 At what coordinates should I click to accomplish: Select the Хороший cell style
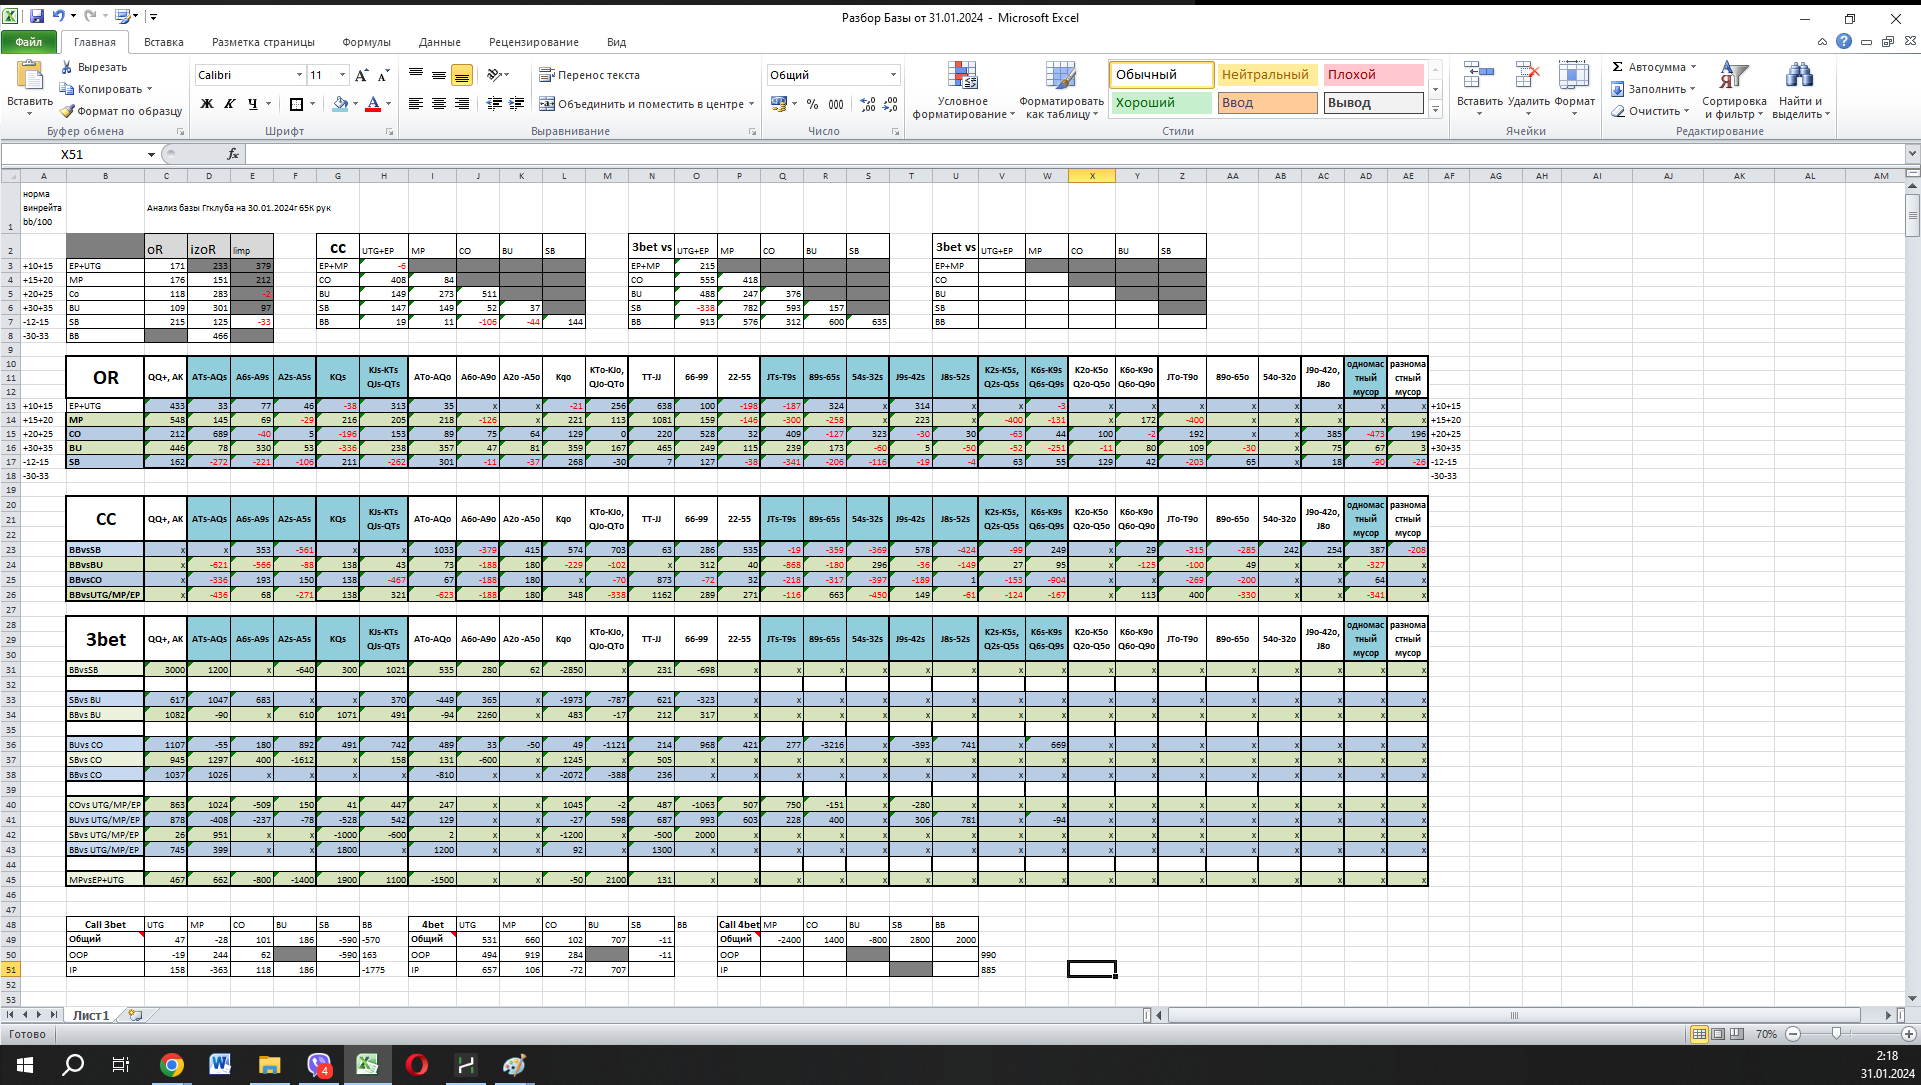tap(1161, 103)
